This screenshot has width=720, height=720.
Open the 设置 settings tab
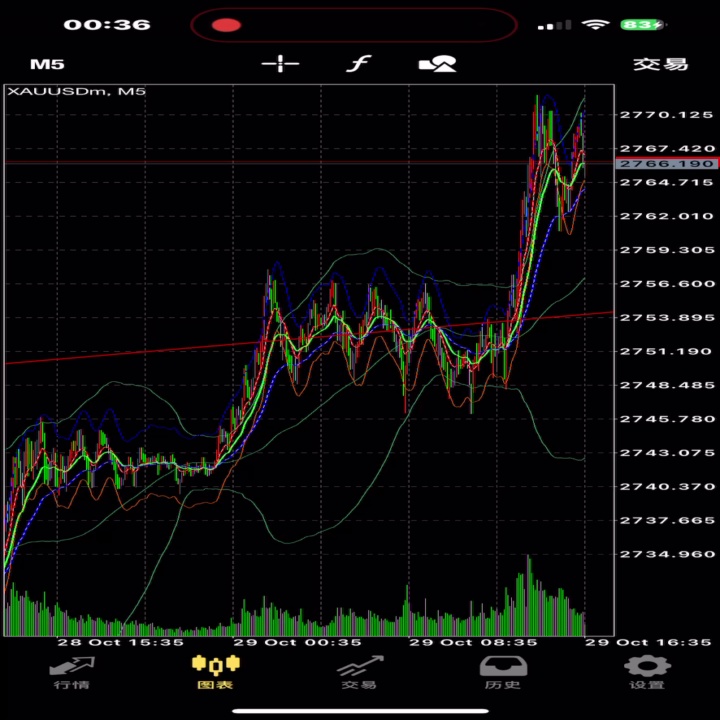(x=647, y=673)
